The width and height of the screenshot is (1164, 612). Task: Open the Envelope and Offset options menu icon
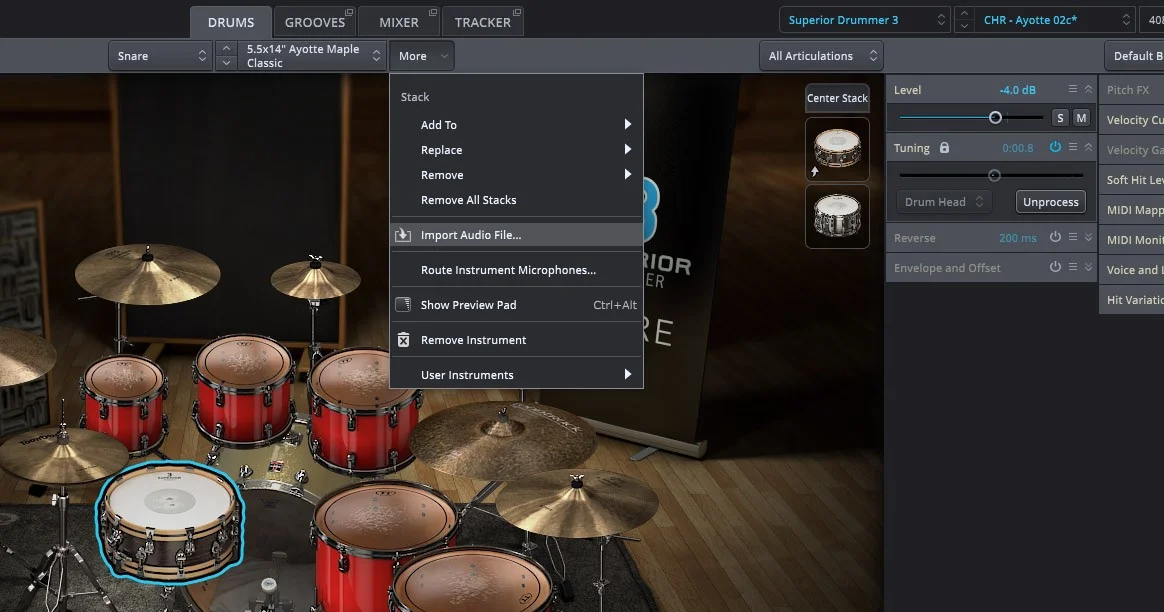click(x=1073, y=267)
